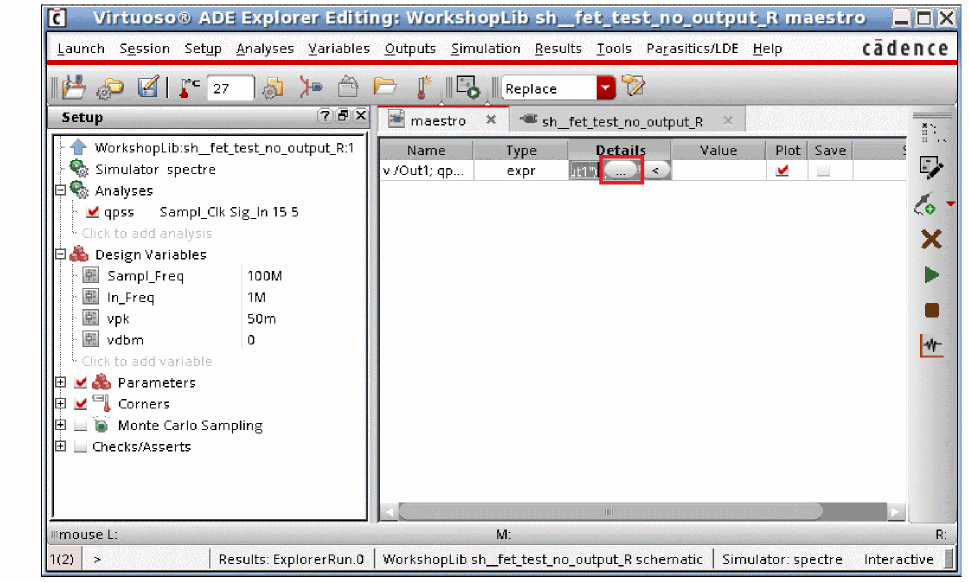The height and width of the screenshot is (582, 969).
Task: Open the Session menu
Action: point(144,48)
